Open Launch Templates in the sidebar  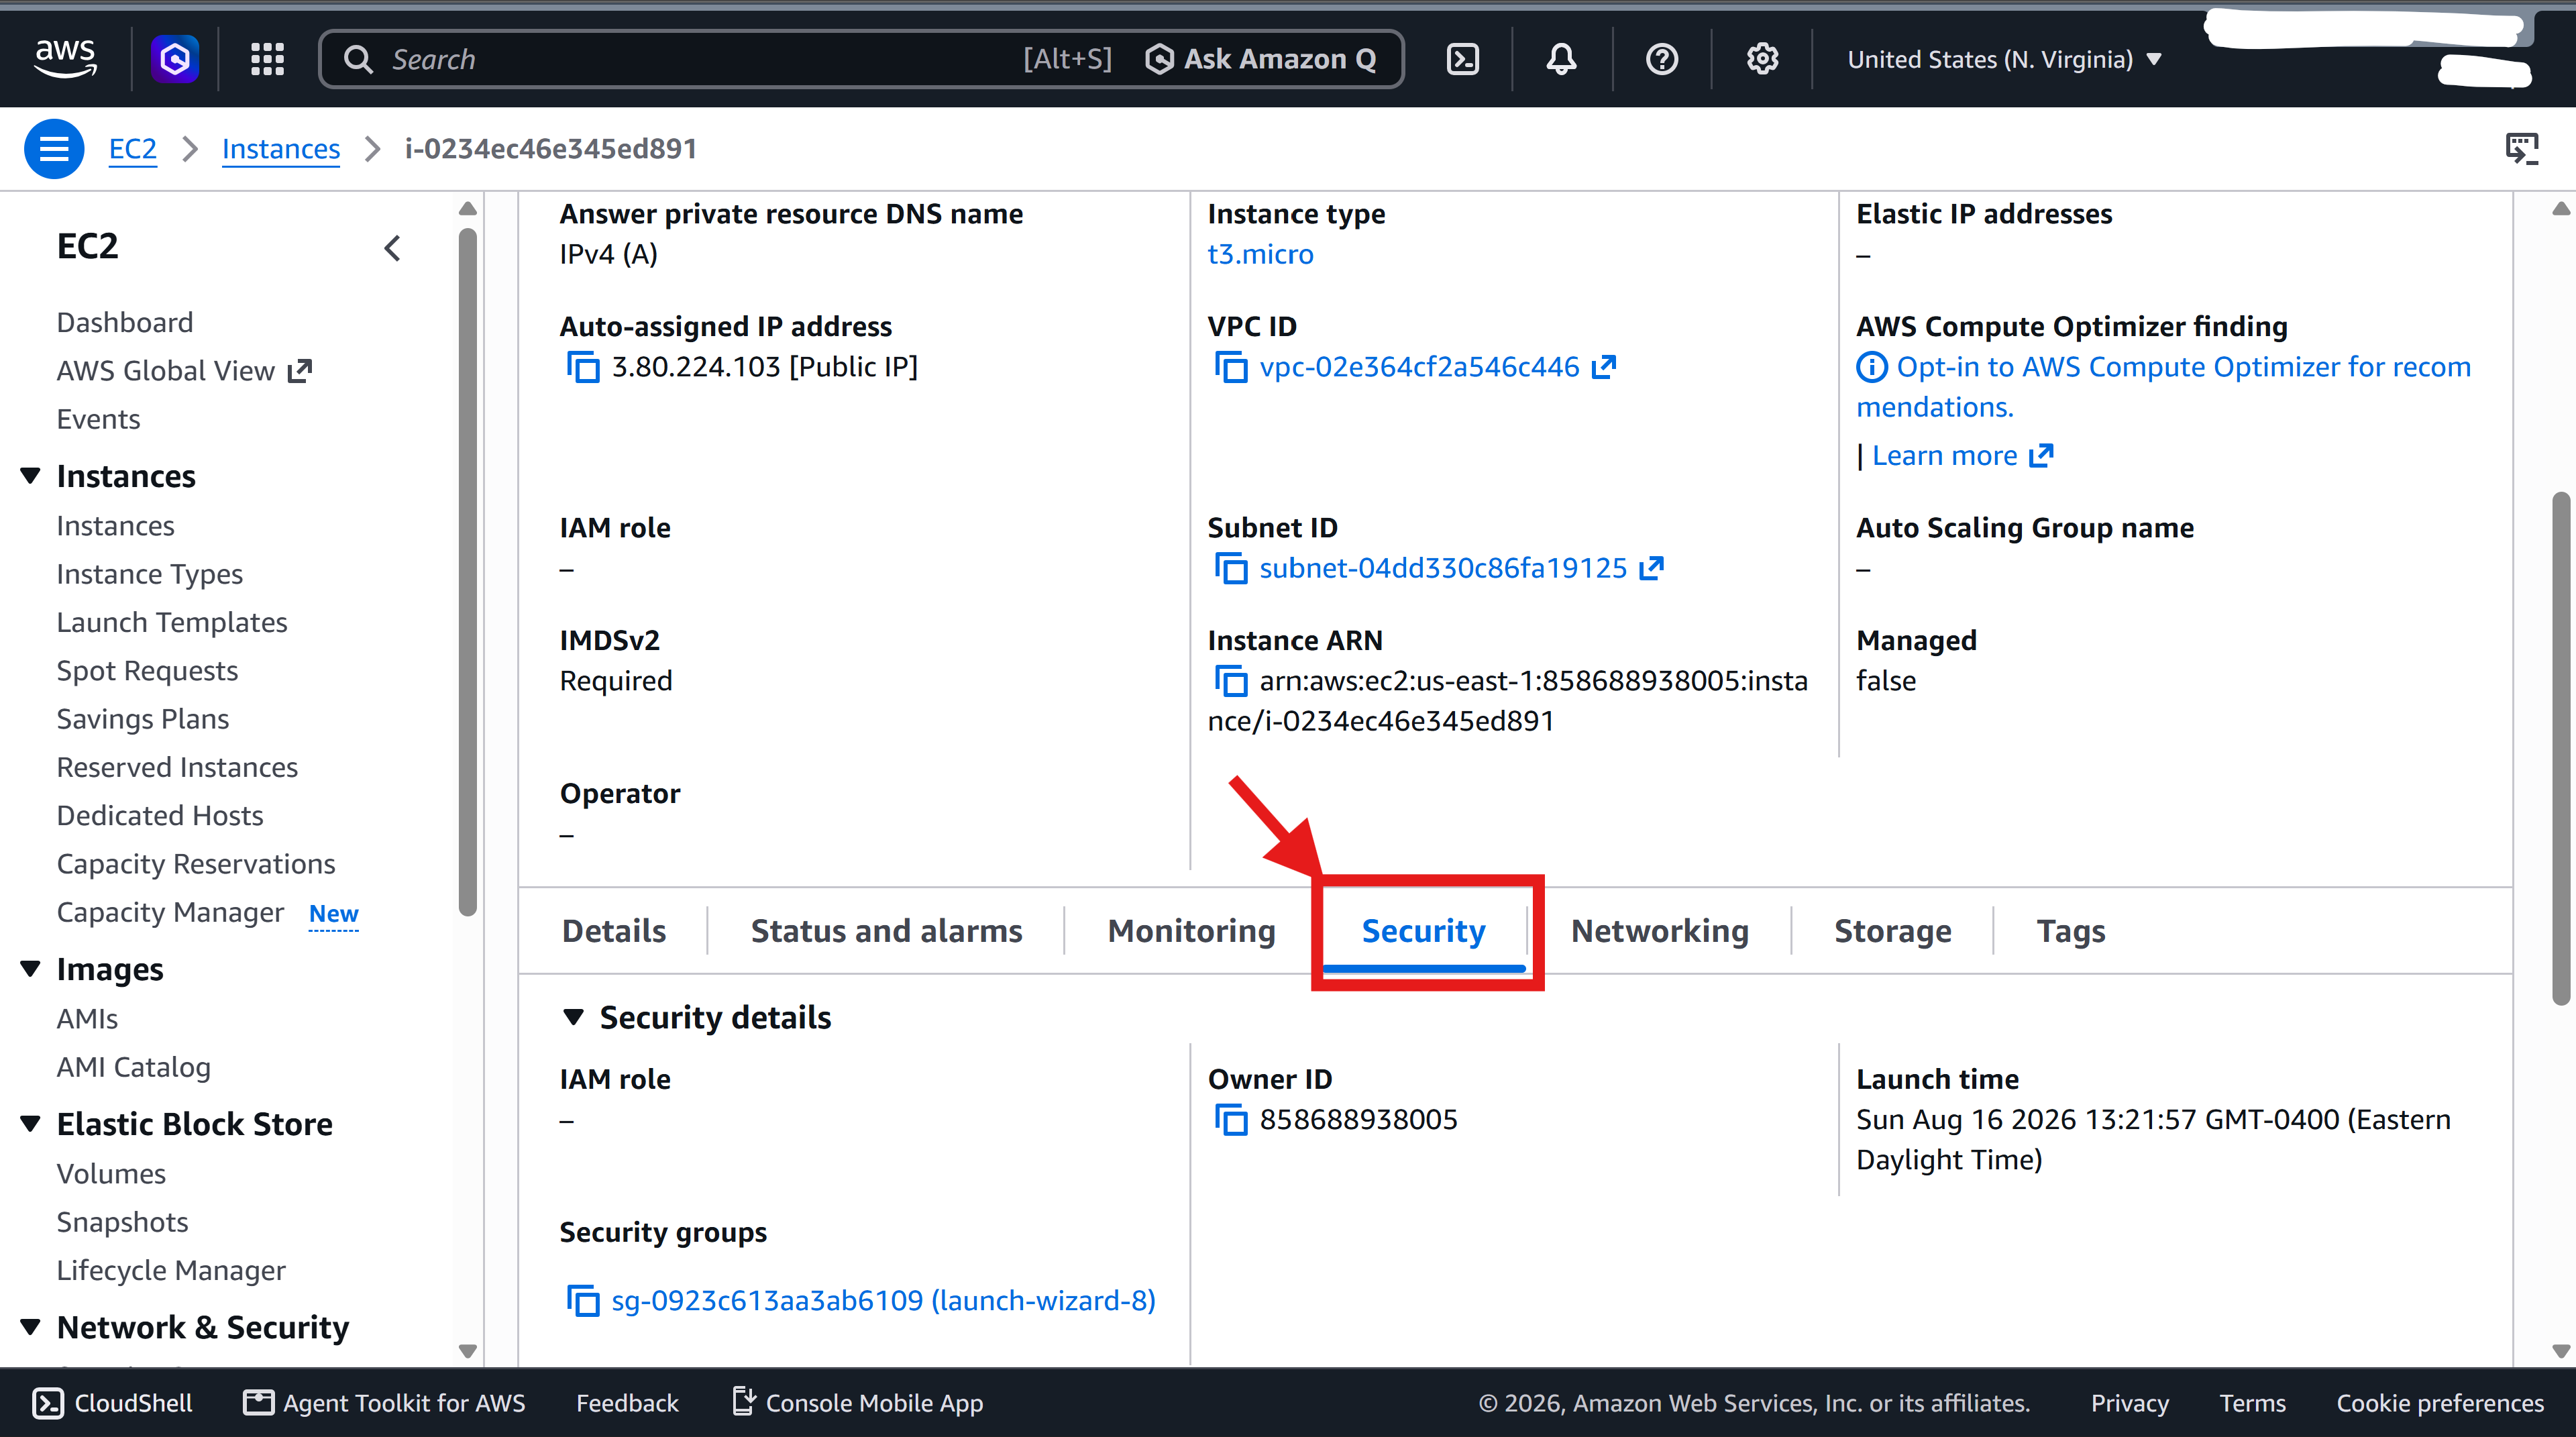click(x=172, y=622)
